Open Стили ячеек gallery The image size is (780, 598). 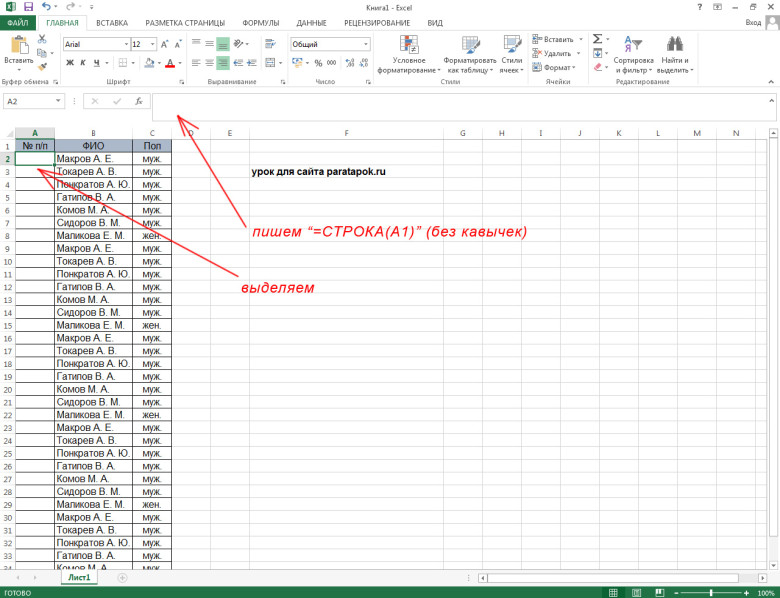point(511,54)
